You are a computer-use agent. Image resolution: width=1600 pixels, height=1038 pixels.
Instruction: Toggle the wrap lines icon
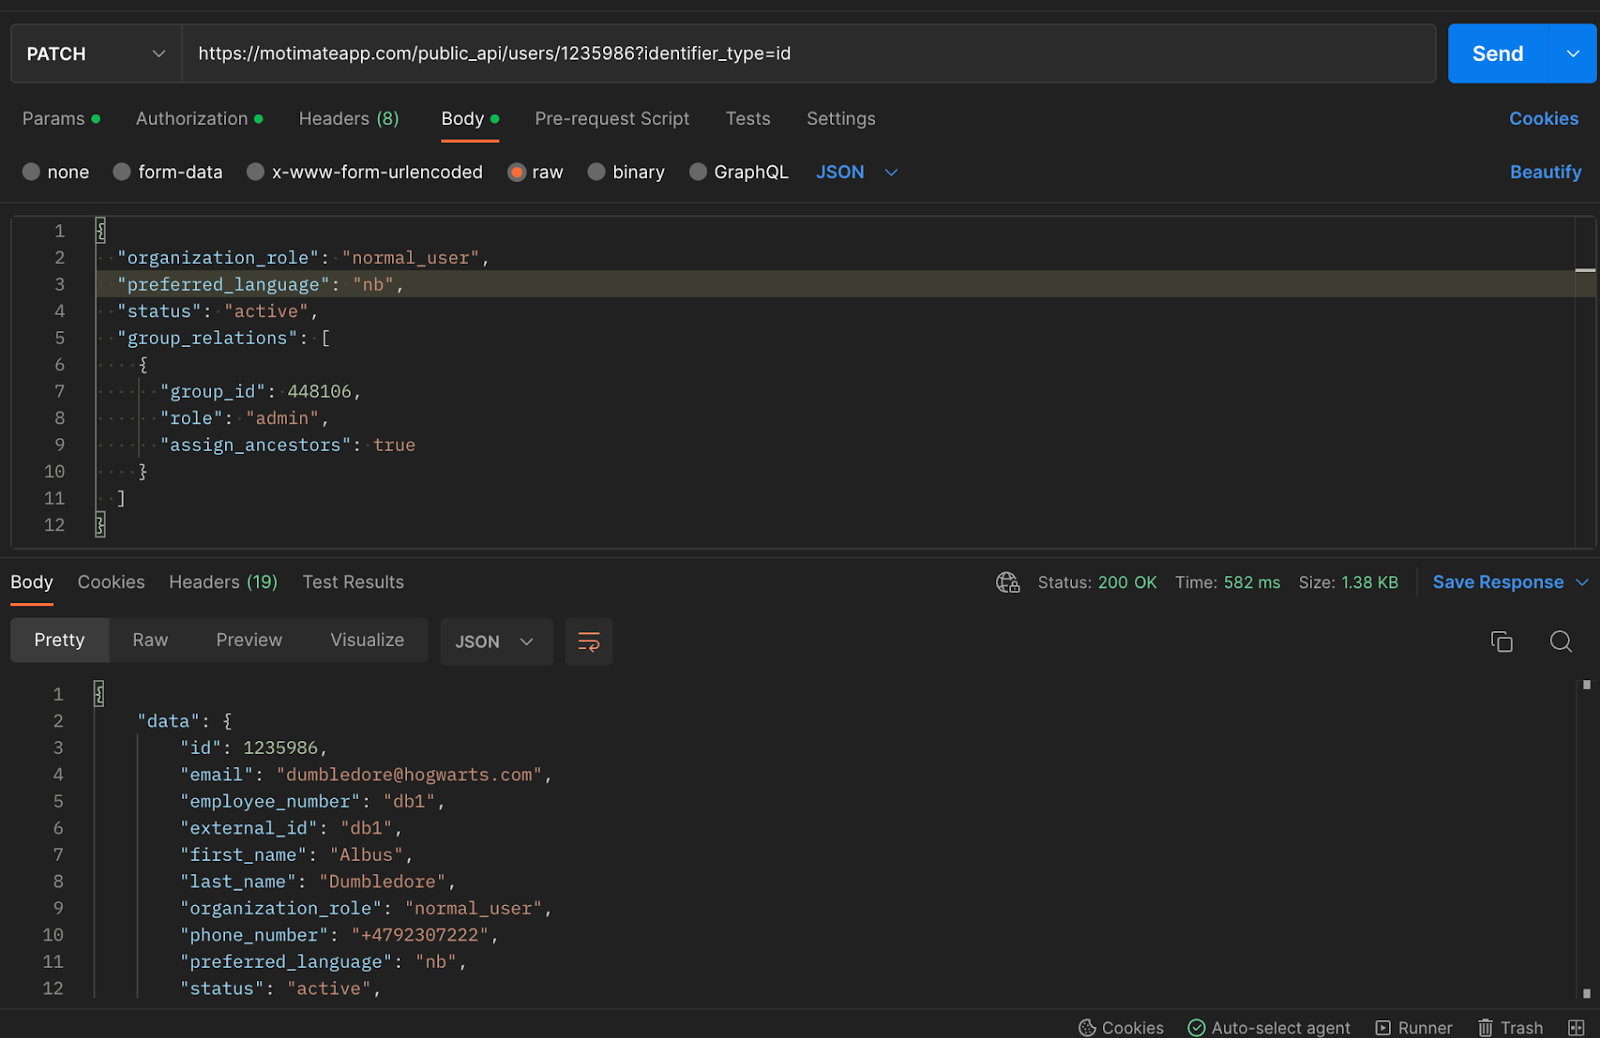589,642
